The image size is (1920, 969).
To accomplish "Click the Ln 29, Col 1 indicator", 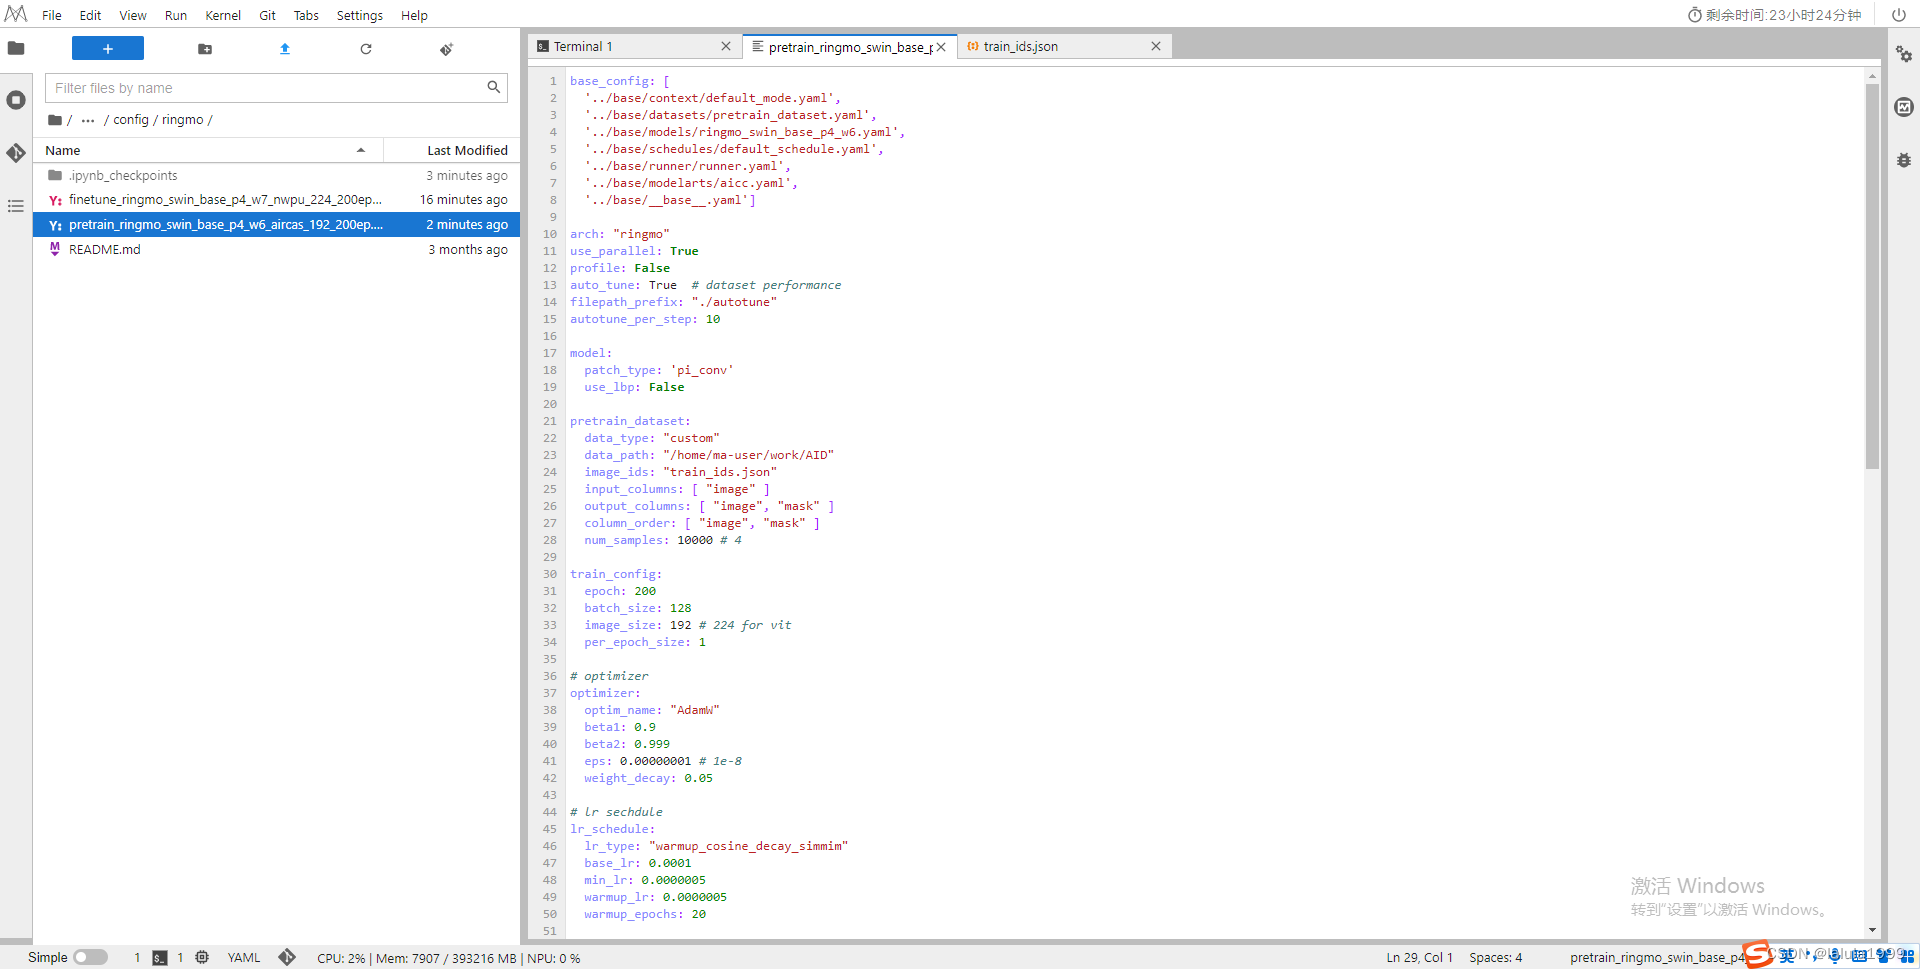I will (1419, 957).
